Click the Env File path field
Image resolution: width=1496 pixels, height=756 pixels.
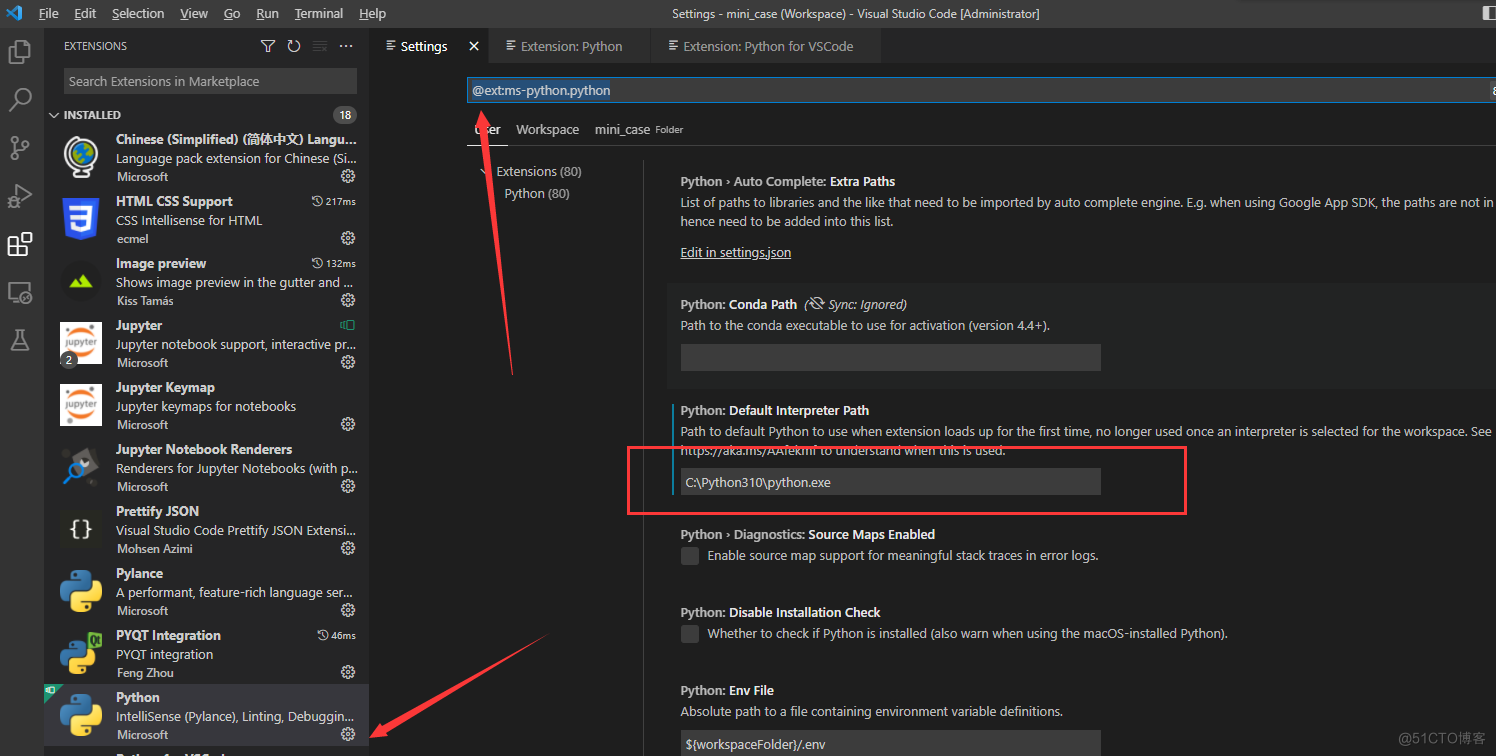click(890, 744)
